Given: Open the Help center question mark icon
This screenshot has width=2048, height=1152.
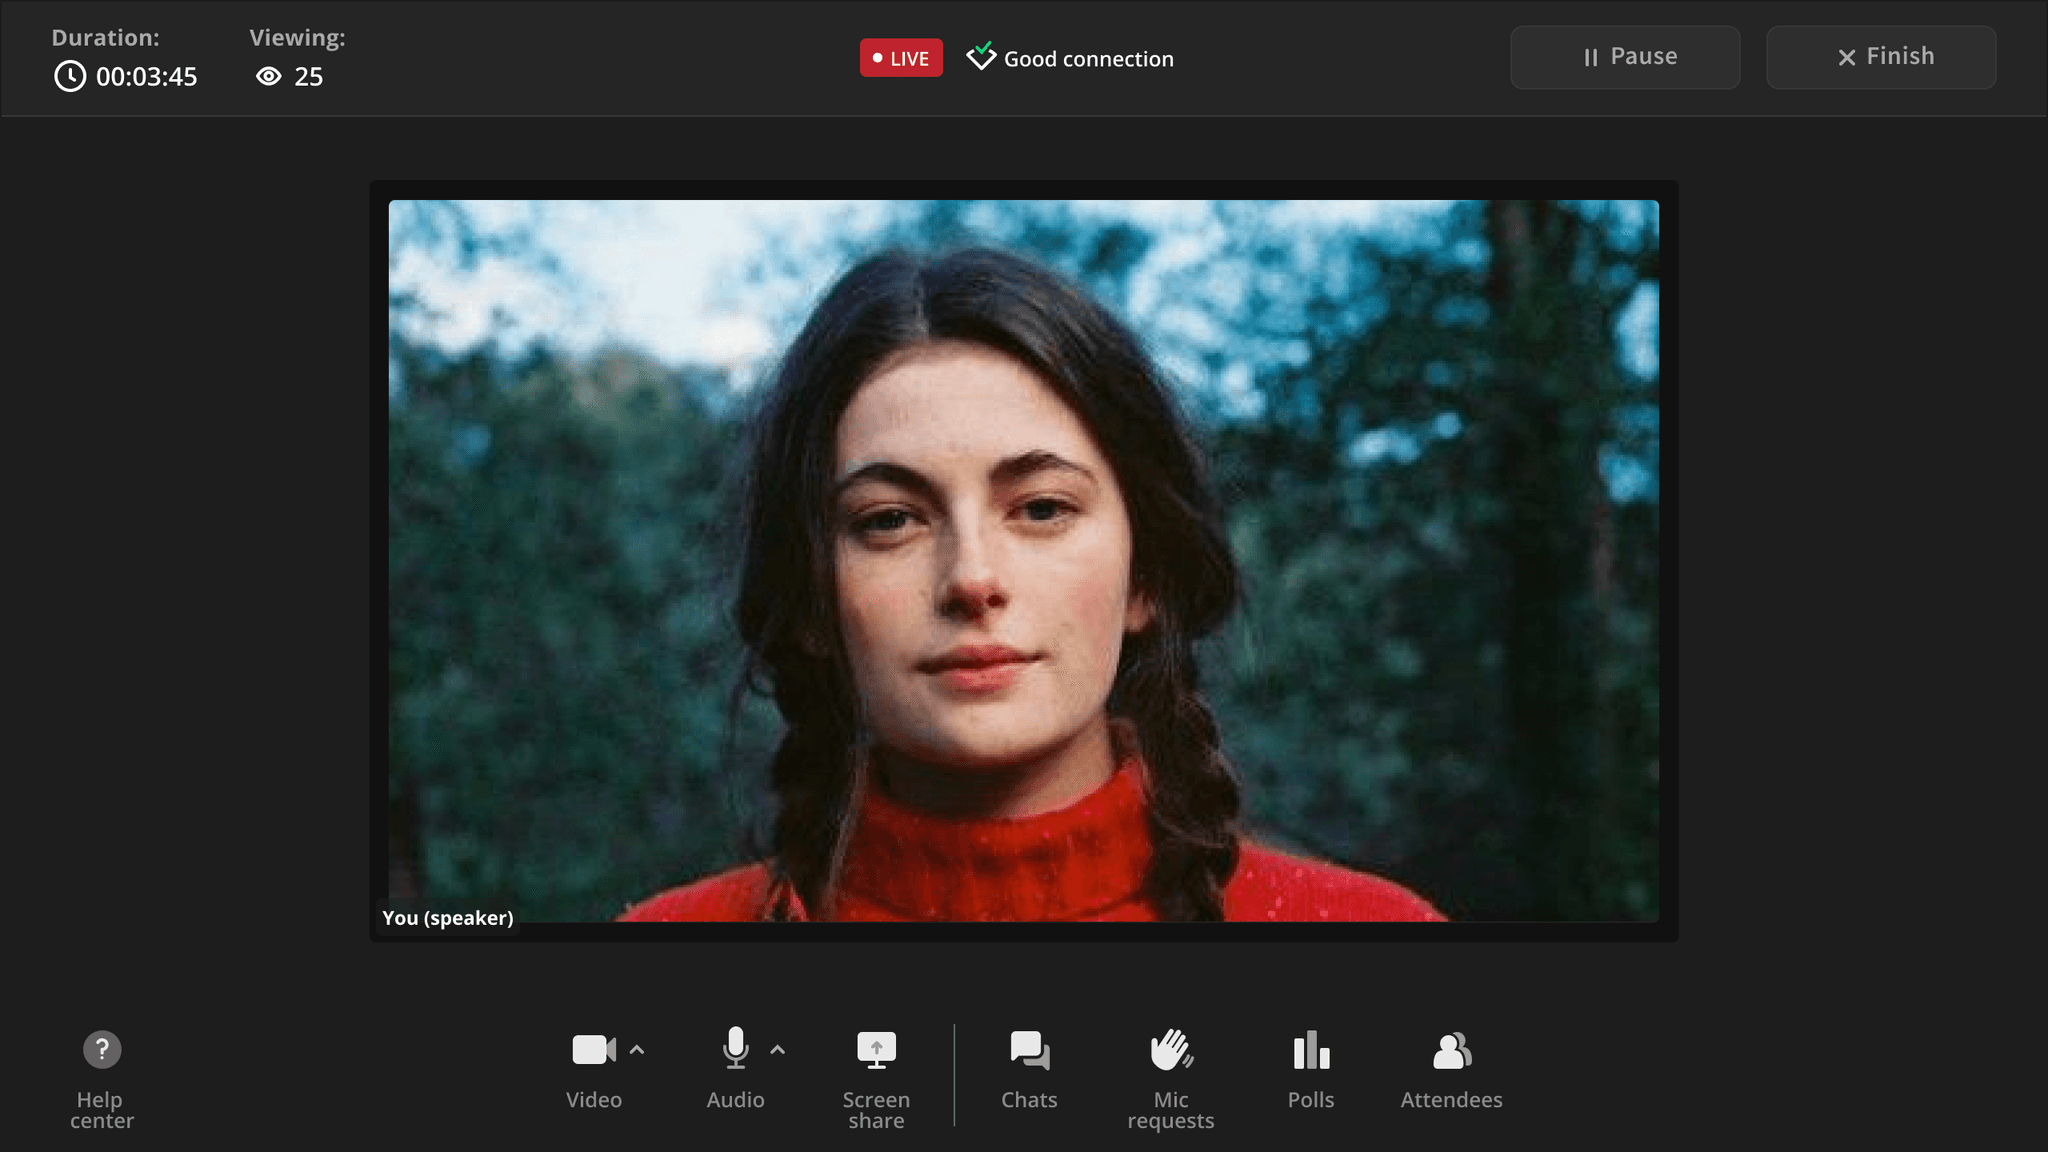Looking at the screenshot, I should tap(101, 1050).
